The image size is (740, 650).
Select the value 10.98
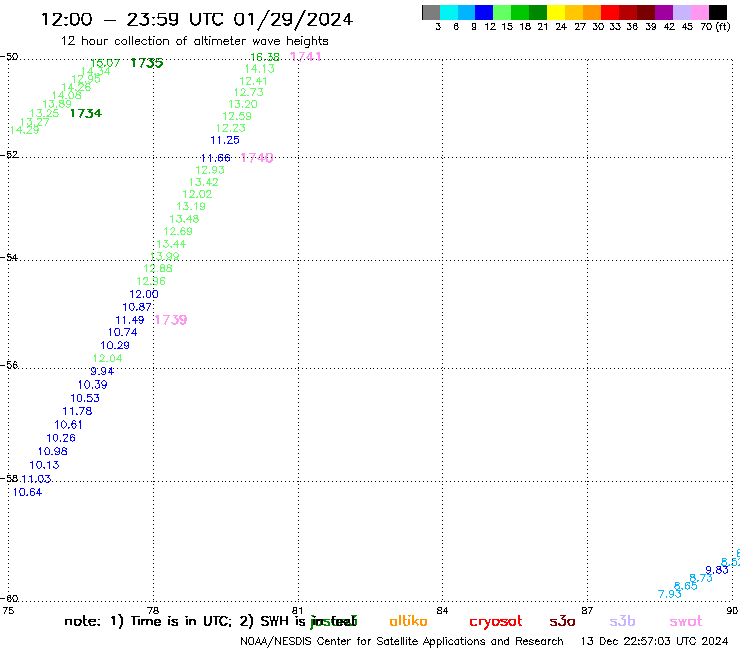click(52, 452)
